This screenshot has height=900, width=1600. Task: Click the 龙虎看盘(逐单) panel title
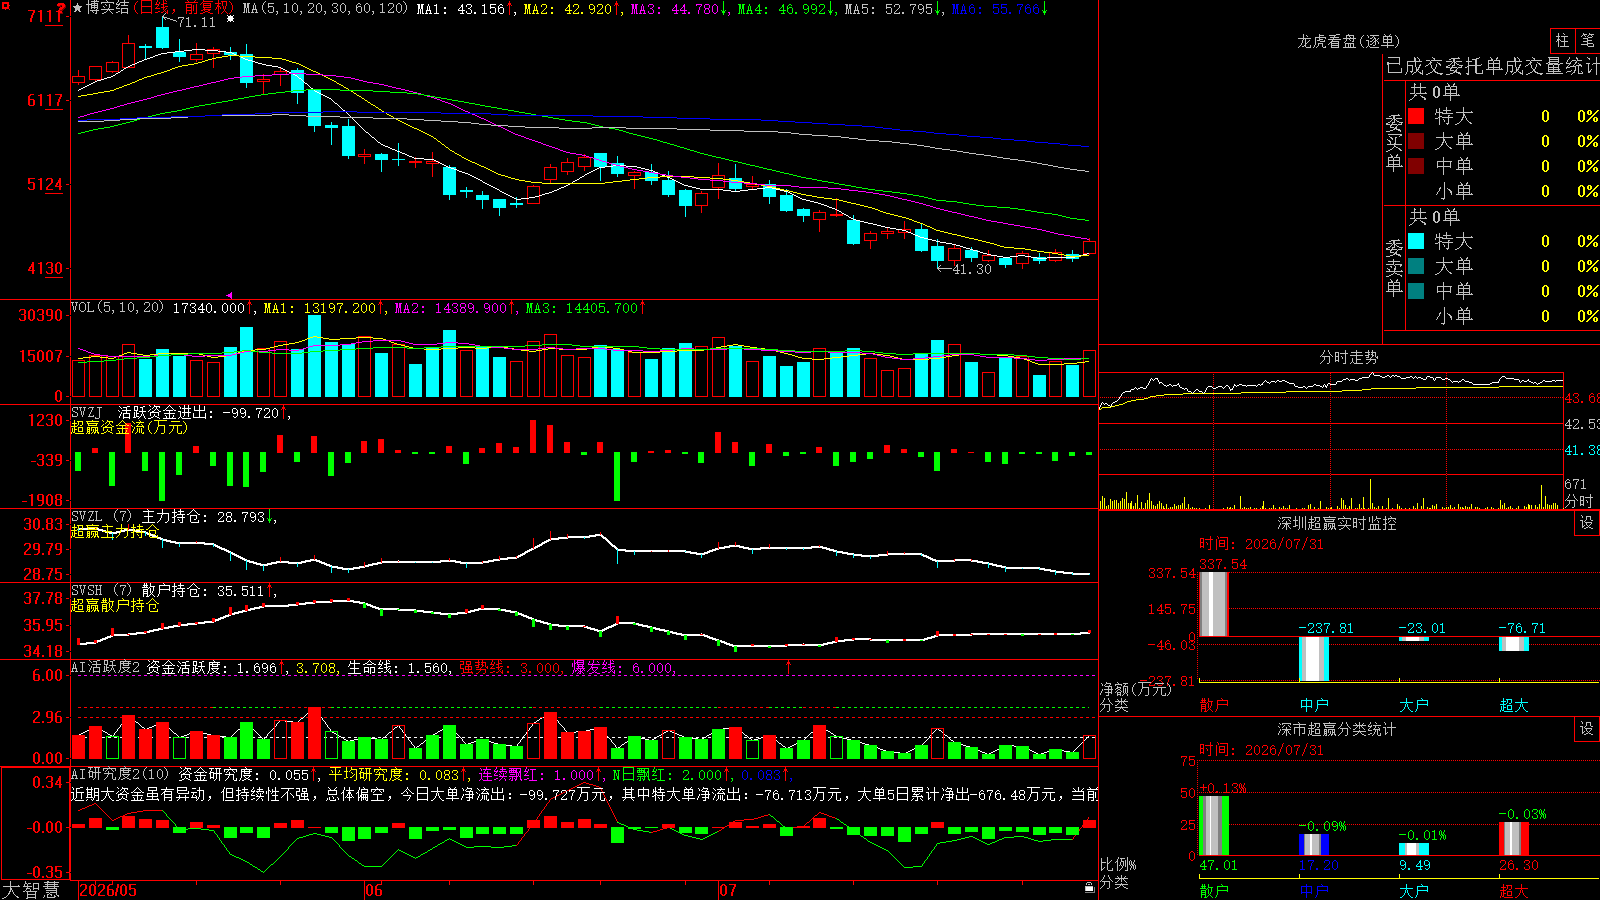[1348, 41]
